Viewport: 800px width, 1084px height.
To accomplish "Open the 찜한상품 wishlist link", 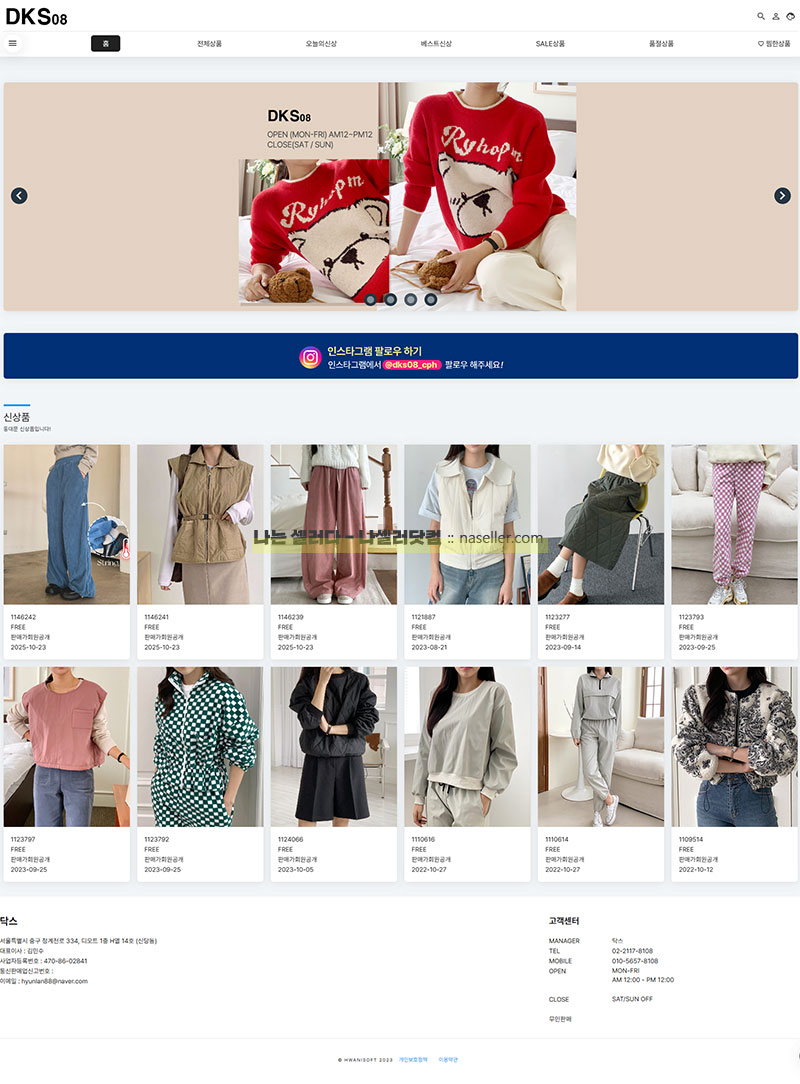I will point(774,44).
